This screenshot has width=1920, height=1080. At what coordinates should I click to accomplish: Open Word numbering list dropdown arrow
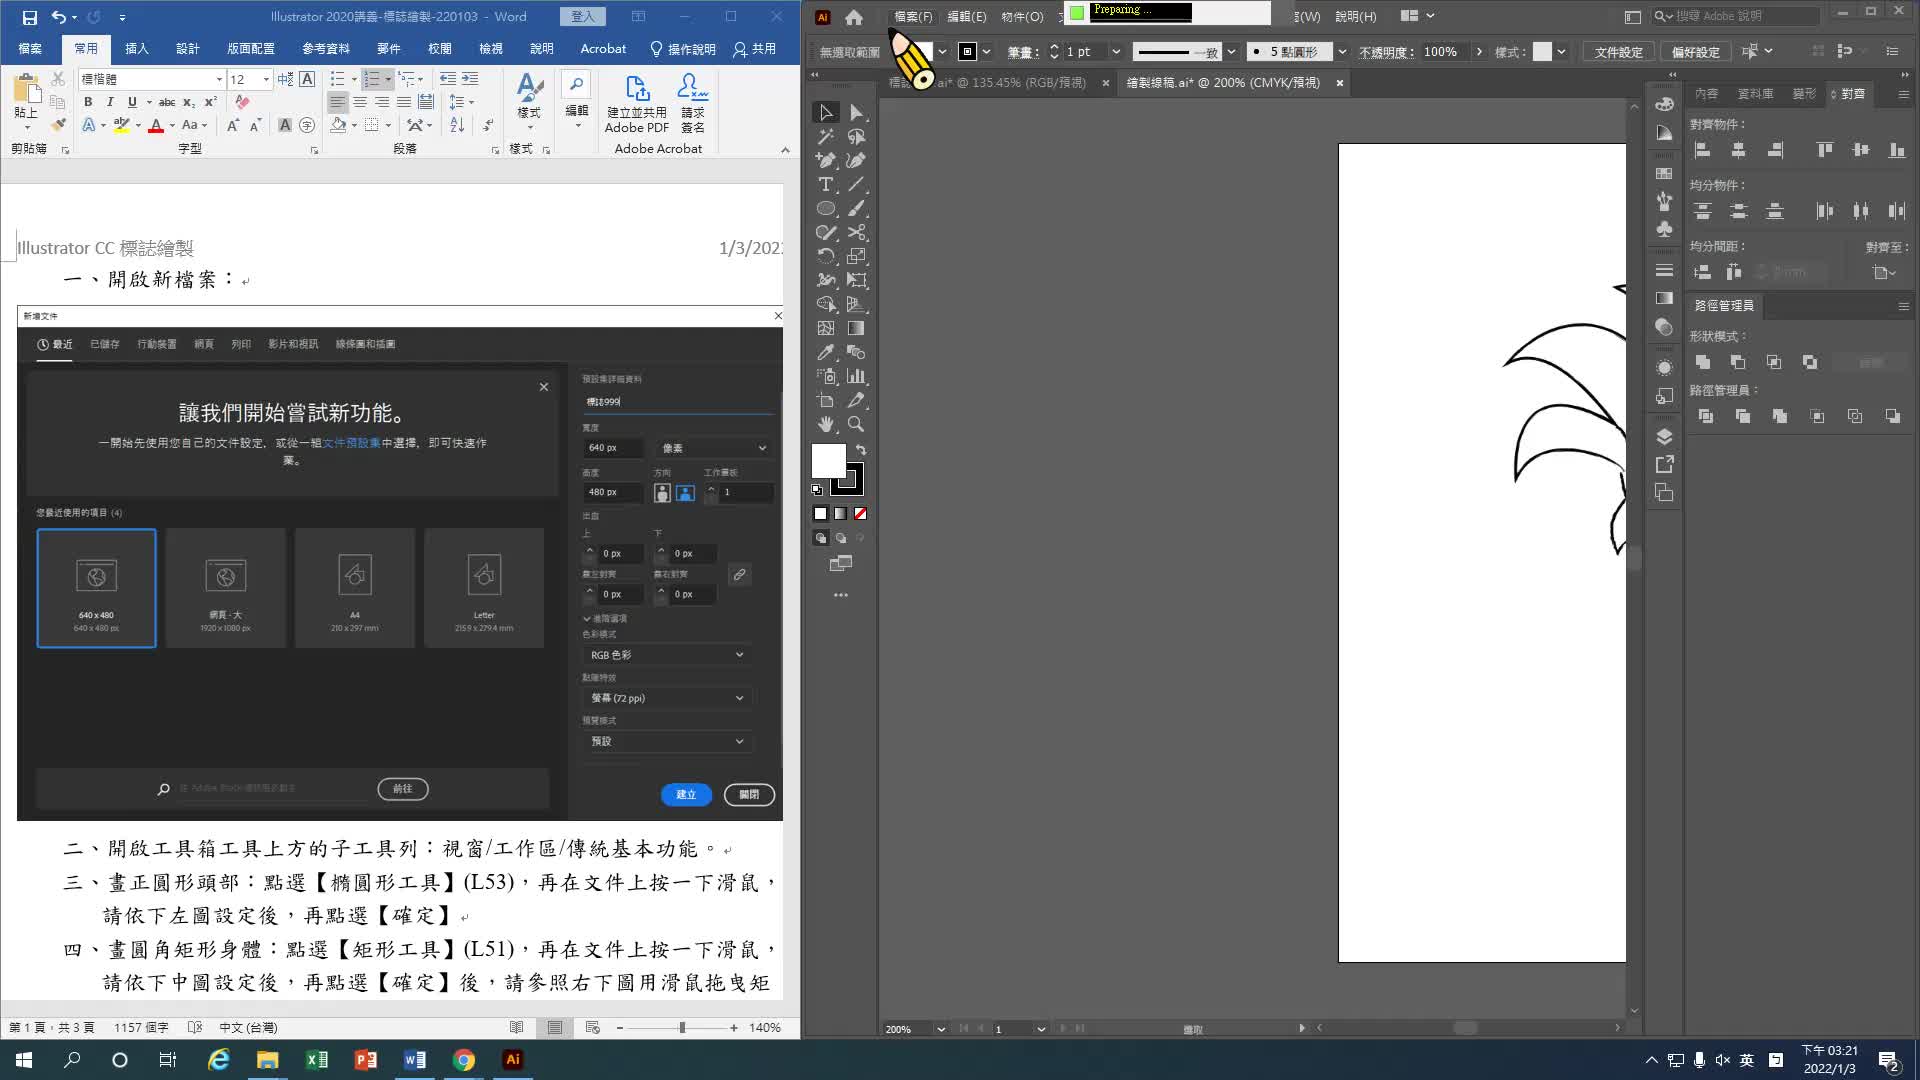pos(388,79)
